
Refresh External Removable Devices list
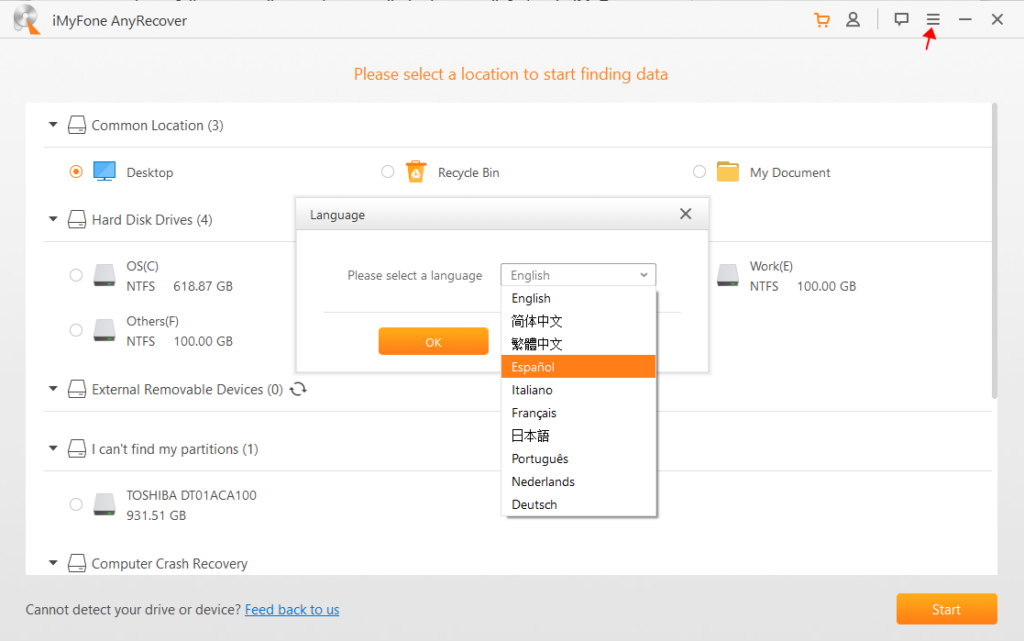(x=298, y=389)
